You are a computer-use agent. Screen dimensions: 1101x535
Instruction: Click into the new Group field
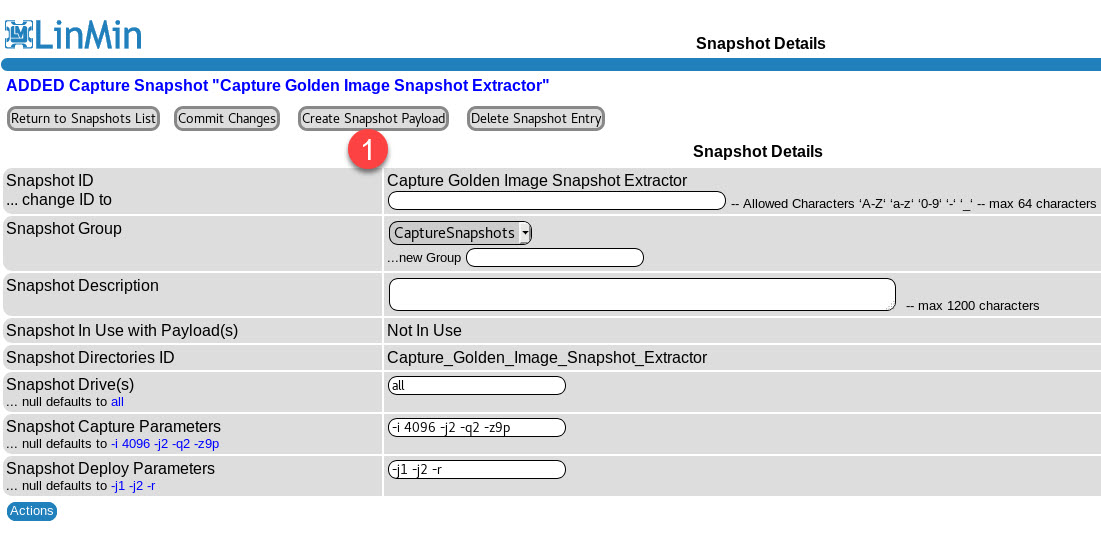tap(554, 258)
